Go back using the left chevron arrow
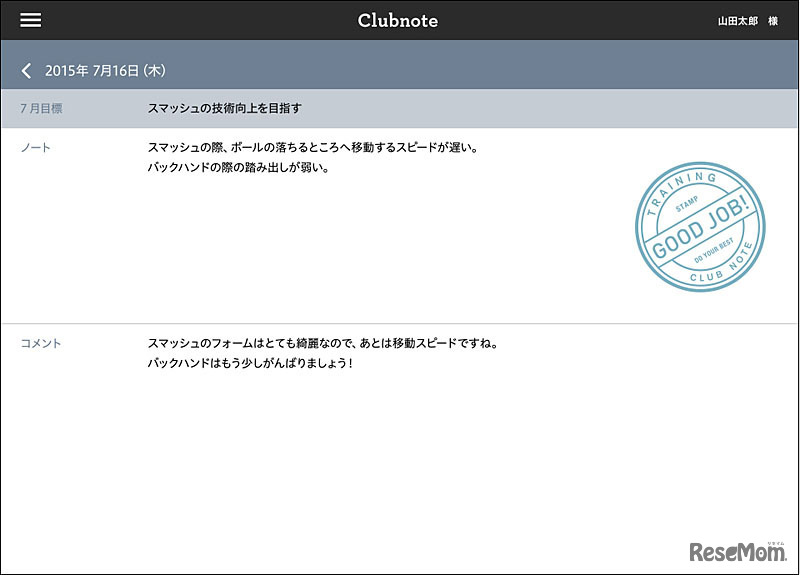Image resolution: width=800 pixels, height=575 pixels. [x=27, y=70]
